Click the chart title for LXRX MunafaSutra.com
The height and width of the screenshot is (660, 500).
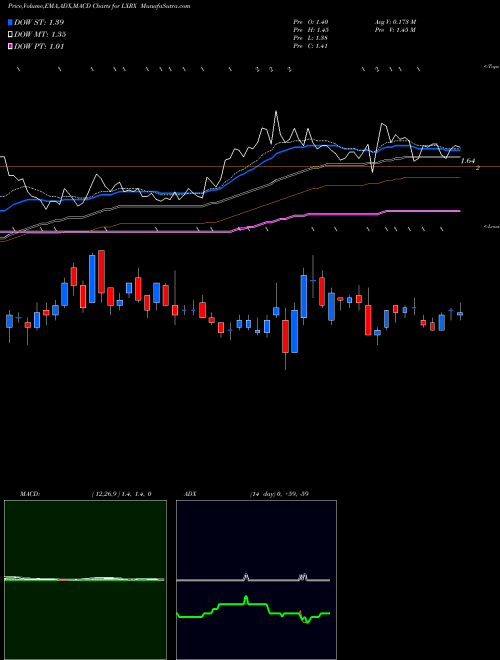tap(99, 6)
